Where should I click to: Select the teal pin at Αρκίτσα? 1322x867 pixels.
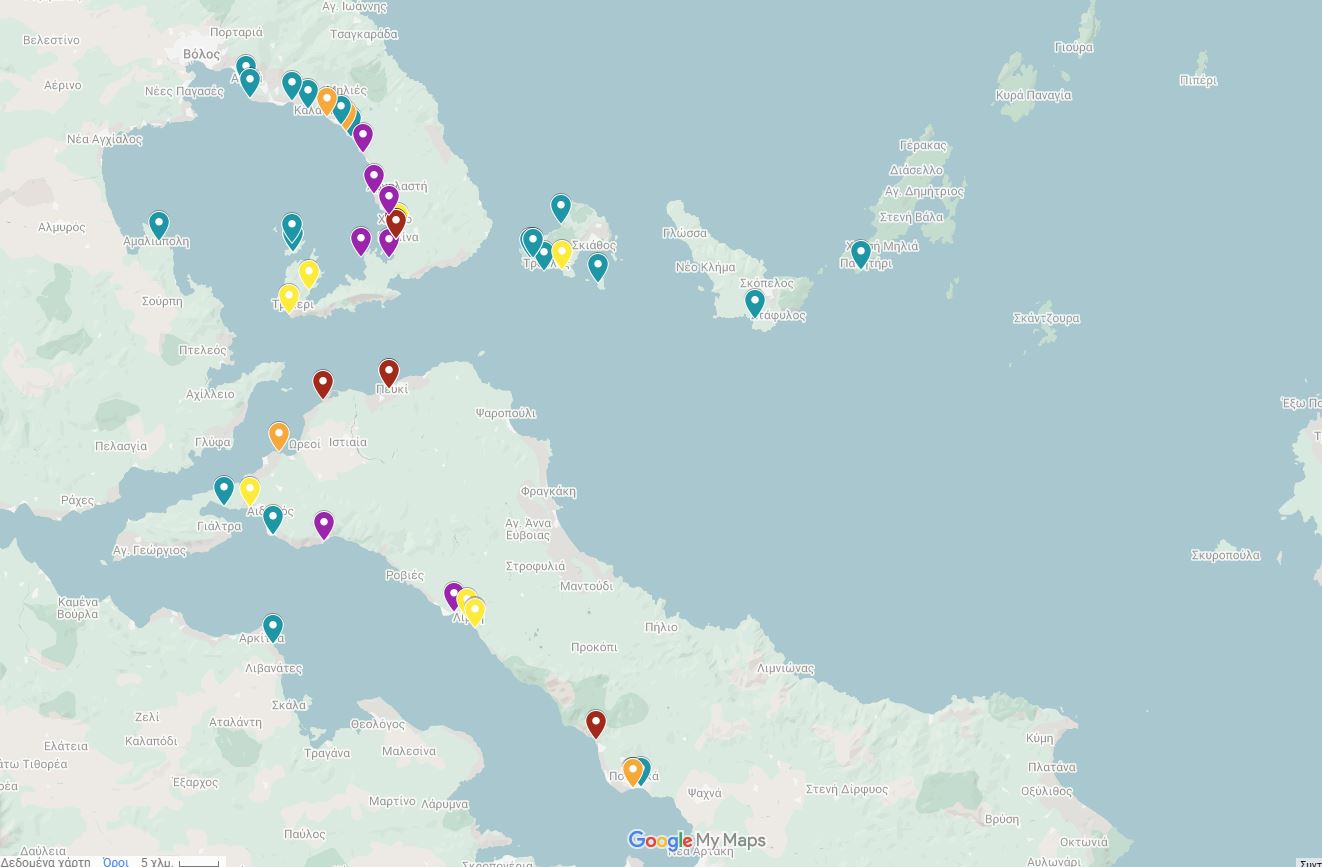[272, 627]
